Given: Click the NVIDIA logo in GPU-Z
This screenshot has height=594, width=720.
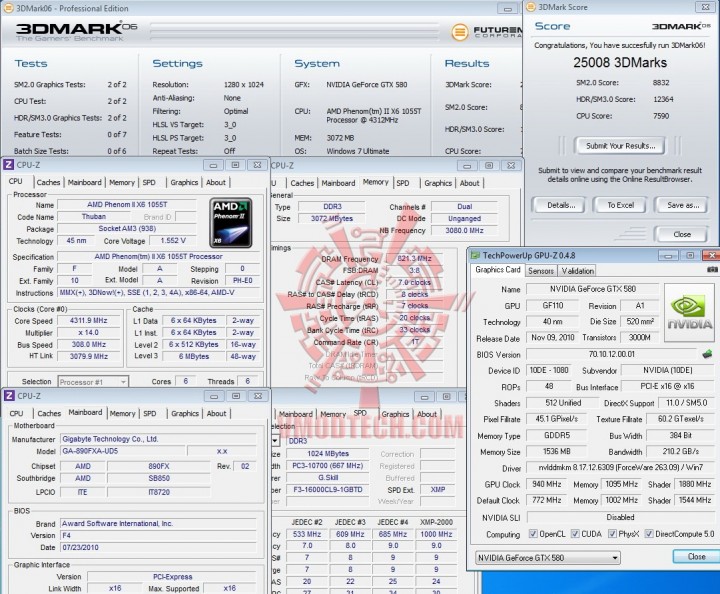Looking at the screenshot, I should [689, 313].
